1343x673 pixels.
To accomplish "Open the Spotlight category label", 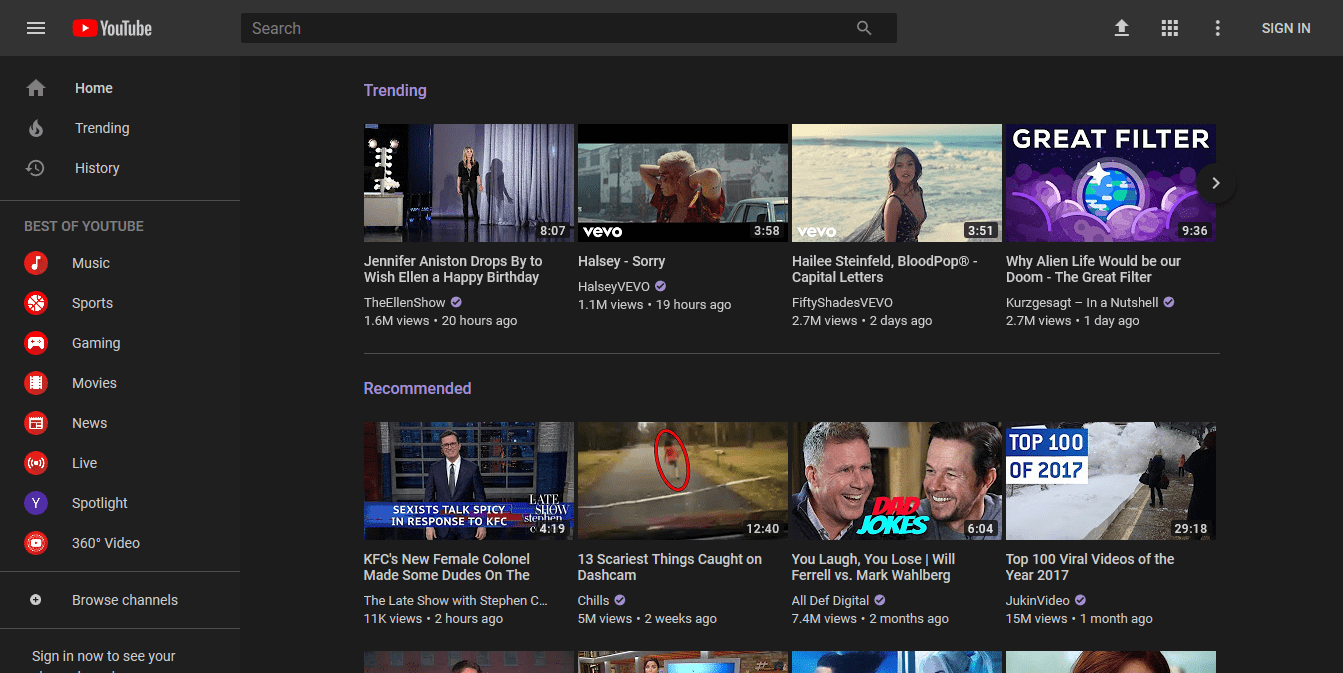I will (x=100, y=503).
